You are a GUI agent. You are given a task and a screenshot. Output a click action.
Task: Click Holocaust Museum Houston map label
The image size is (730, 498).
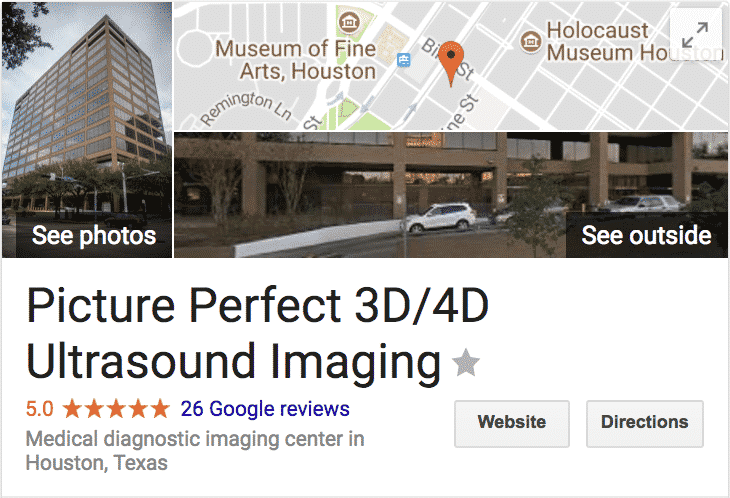634,41
